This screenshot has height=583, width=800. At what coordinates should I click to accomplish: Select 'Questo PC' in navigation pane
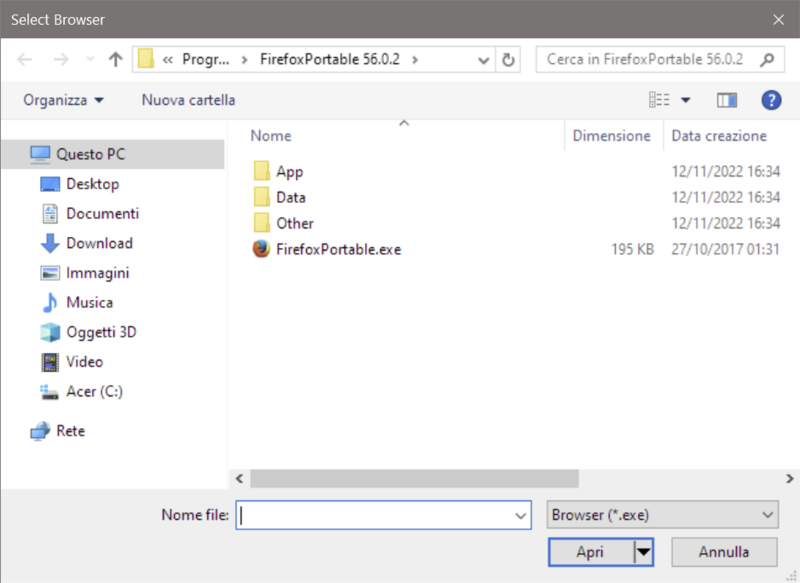point(112,154)
